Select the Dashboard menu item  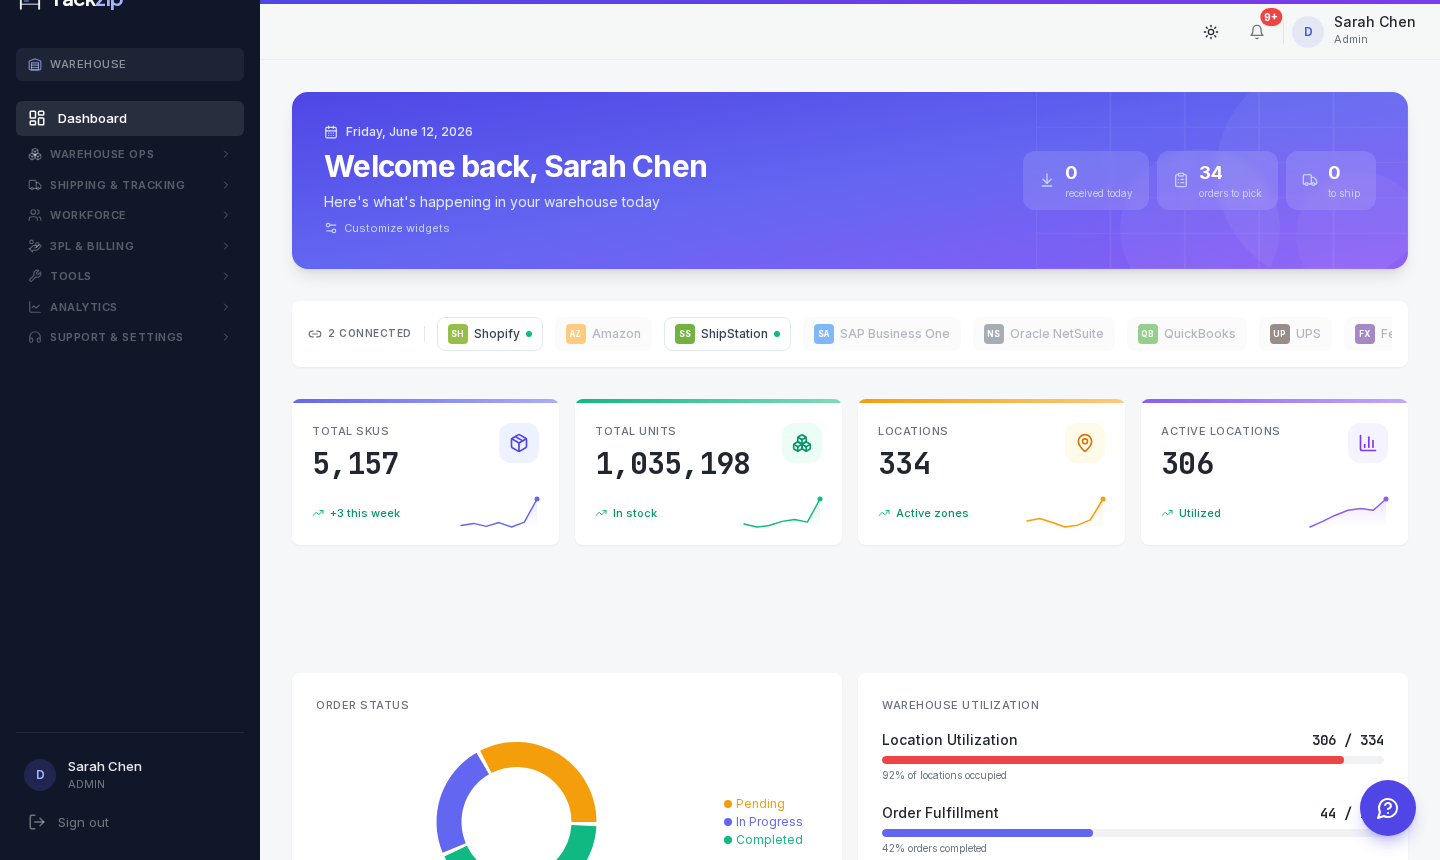pyautogui.click(x=130, y=118)
